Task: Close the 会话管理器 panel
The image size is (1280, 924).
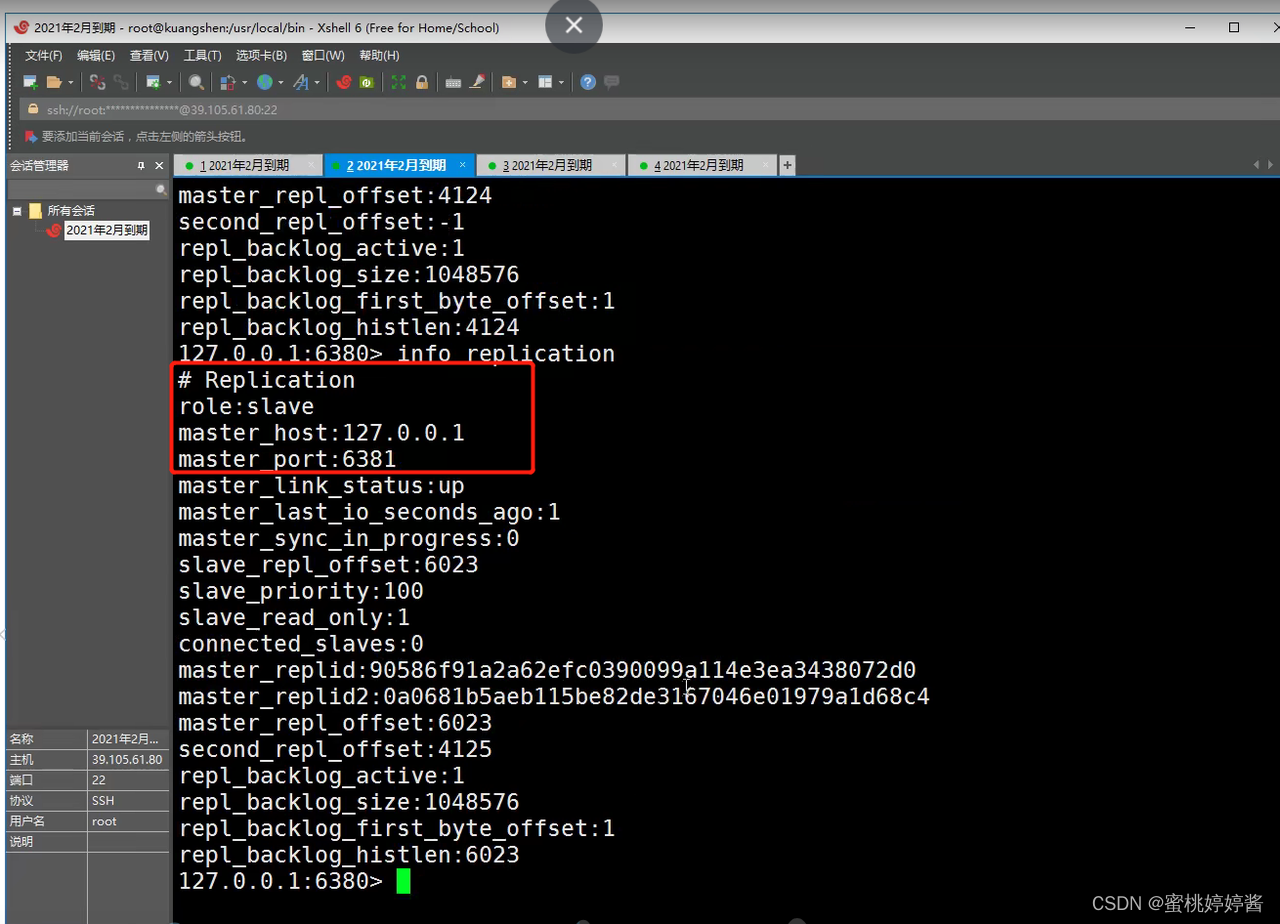Action: [x=159, y=165]
